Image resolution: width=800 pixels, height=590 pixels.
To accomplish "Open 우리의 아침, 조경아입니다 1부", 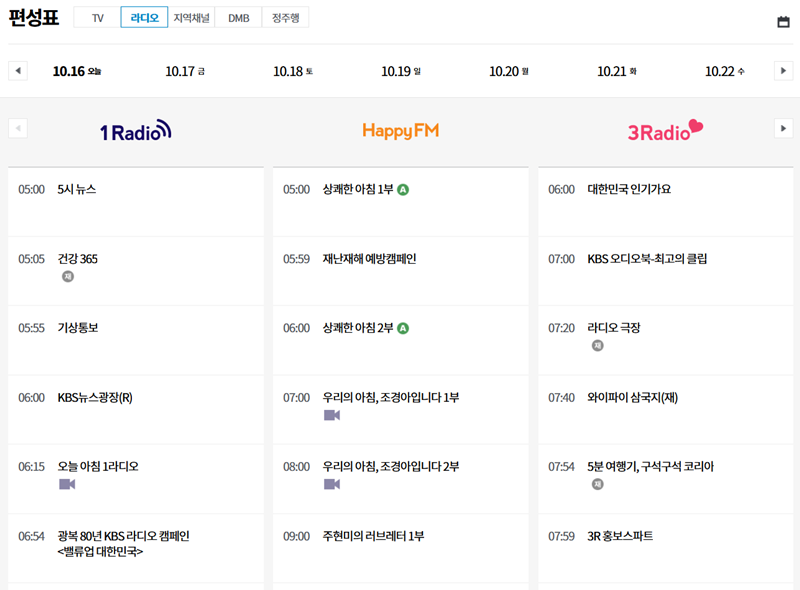I will coord(391,397).
